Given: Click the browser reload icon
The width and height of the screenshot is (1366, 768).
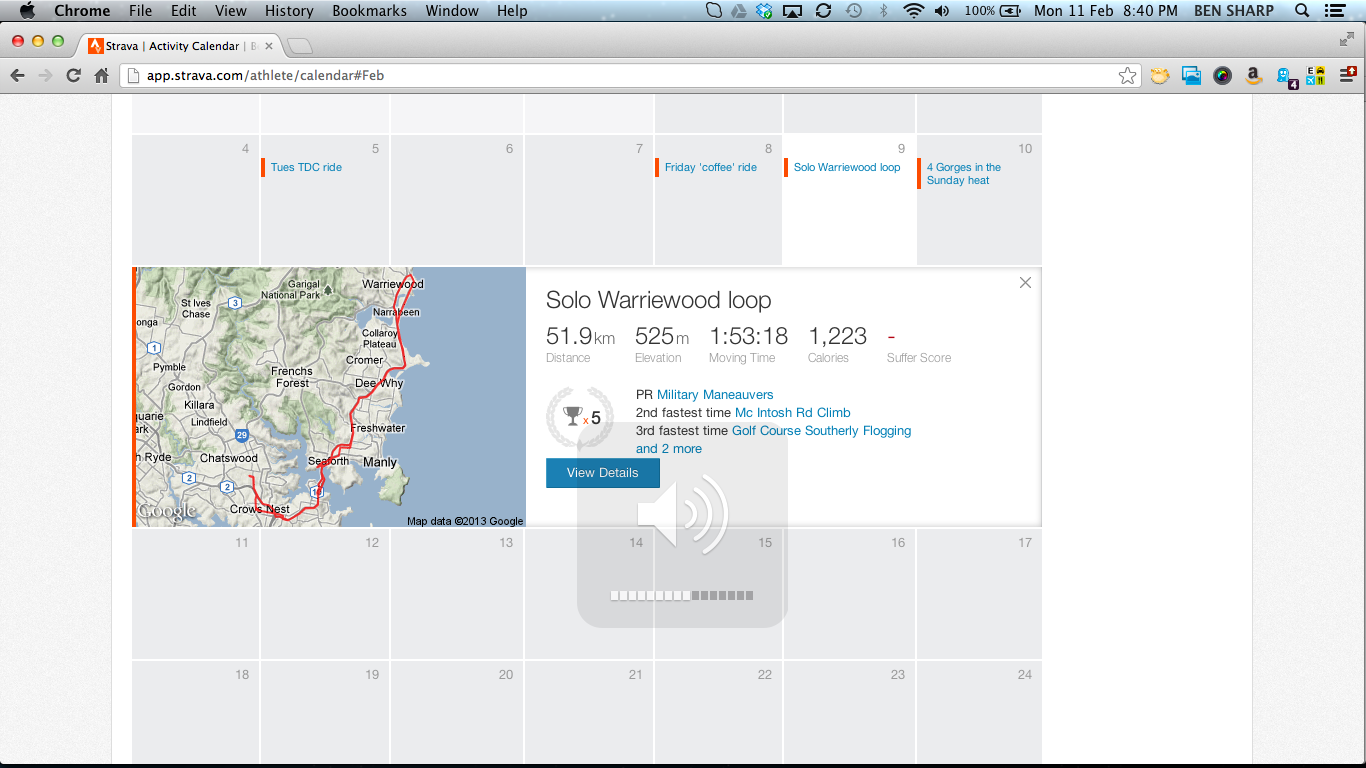Looking at the screenshot, I should (x=73, y=76).
